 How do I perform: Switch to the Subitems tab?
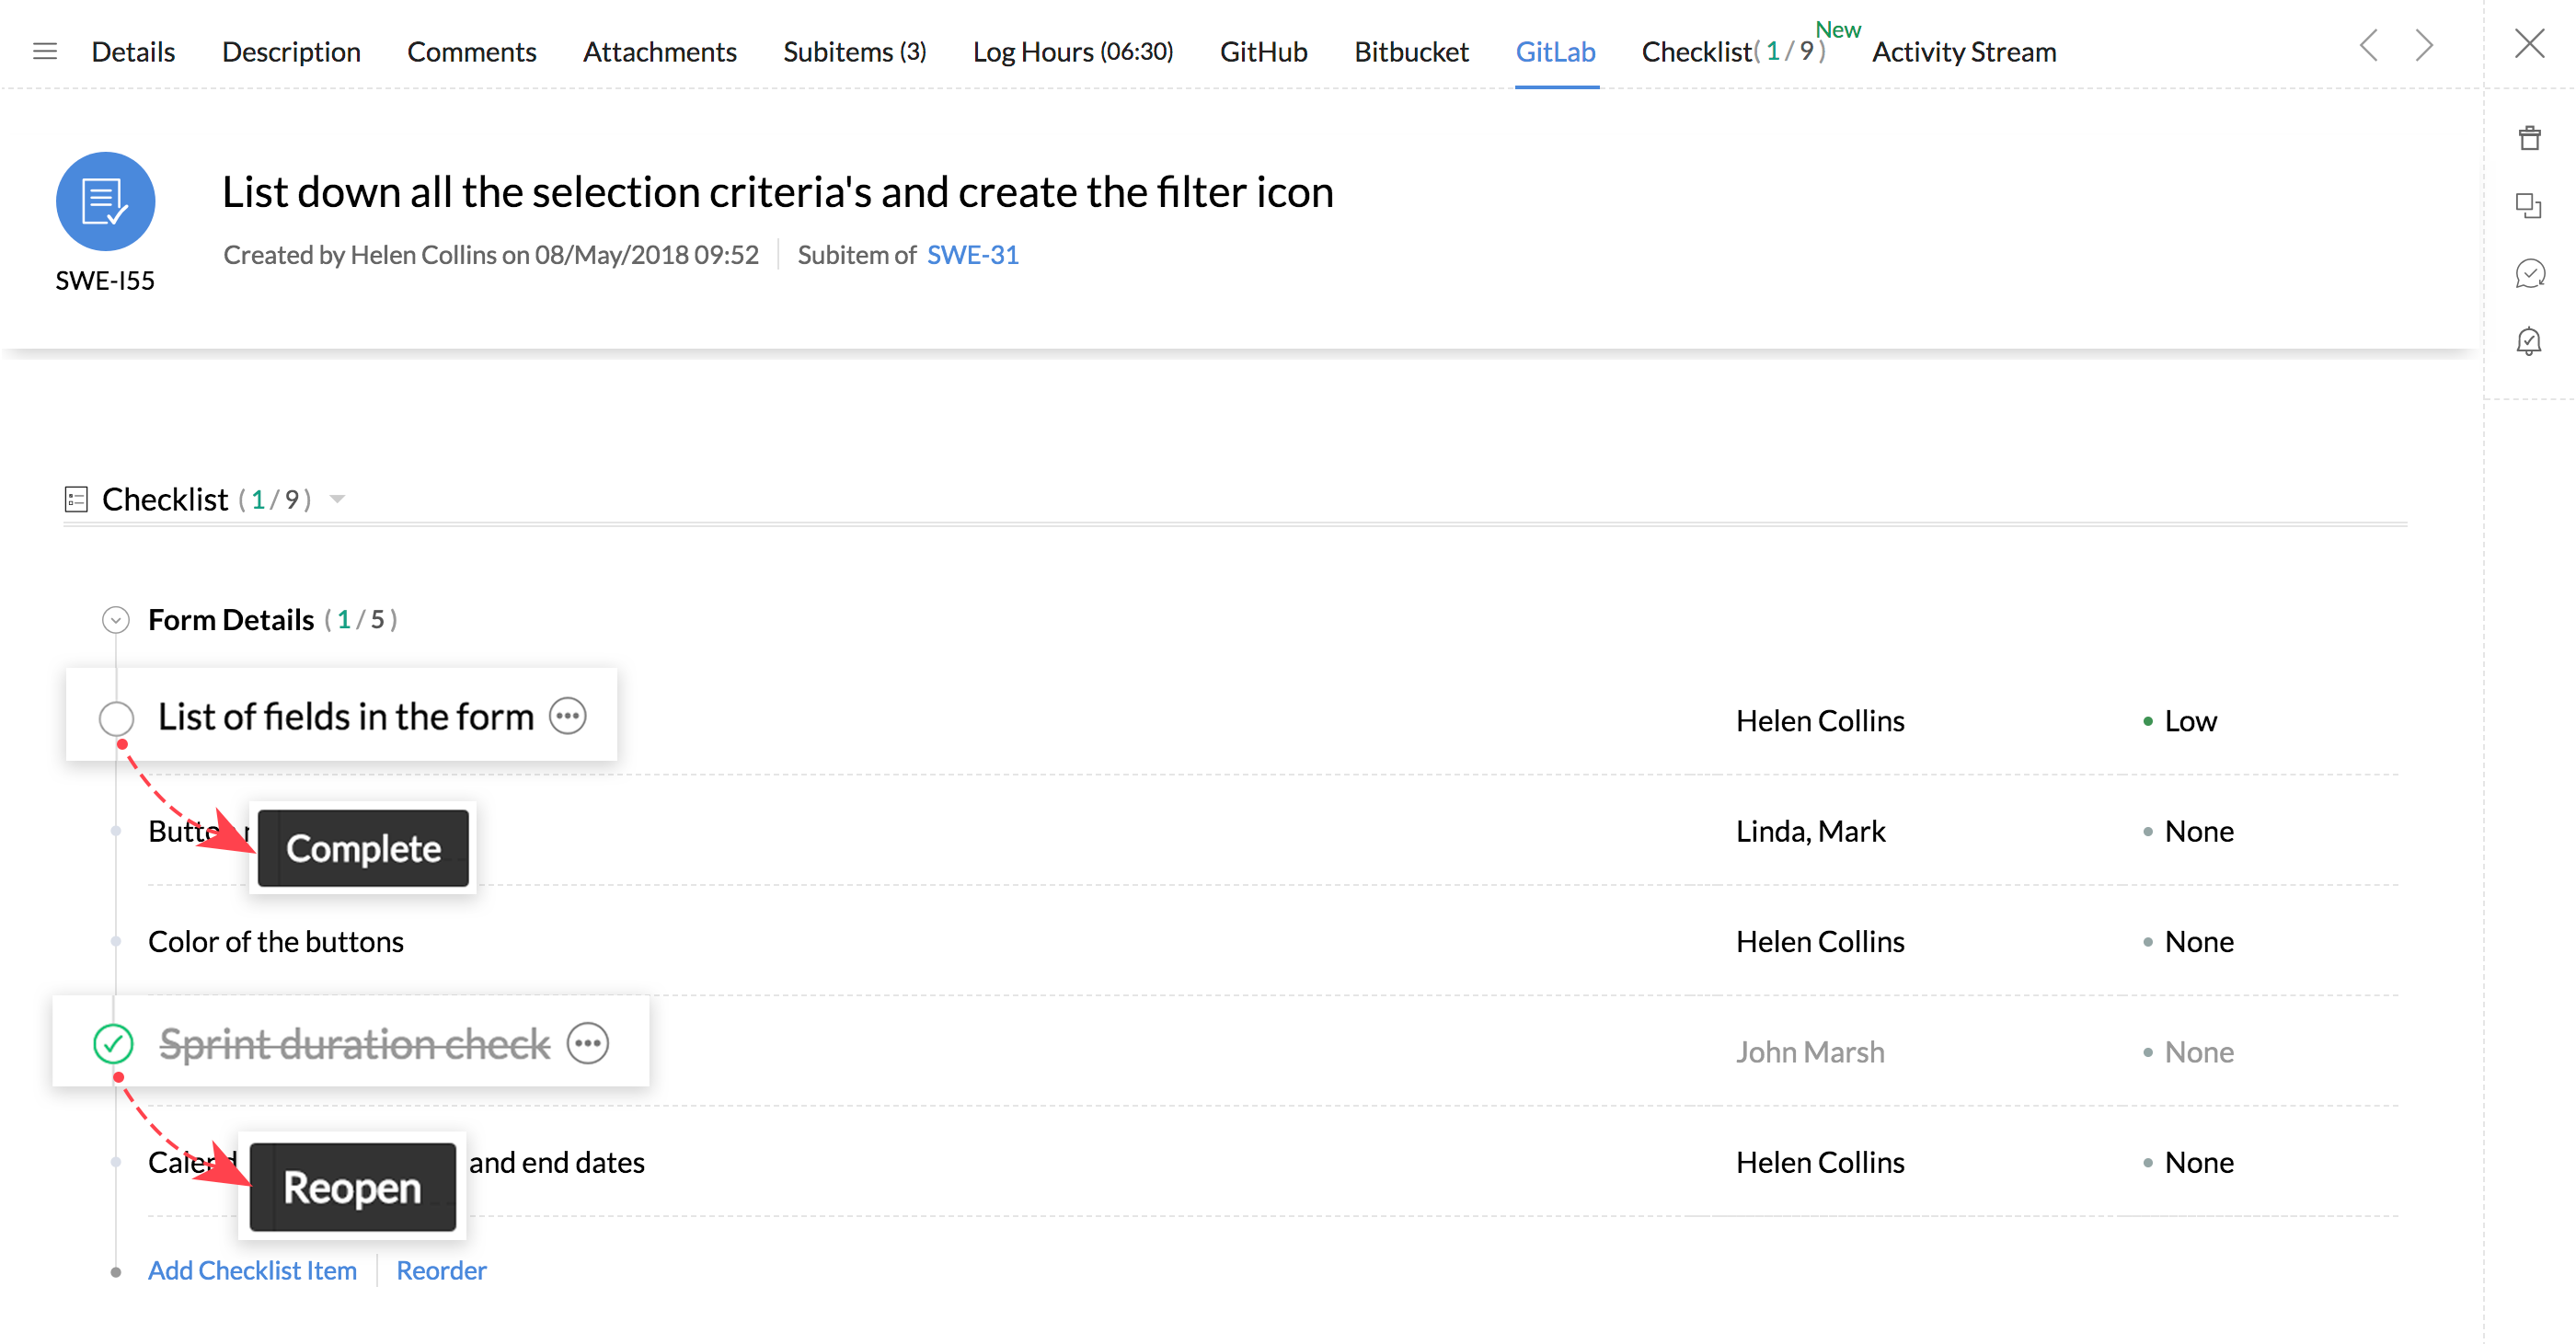[854, 52]
